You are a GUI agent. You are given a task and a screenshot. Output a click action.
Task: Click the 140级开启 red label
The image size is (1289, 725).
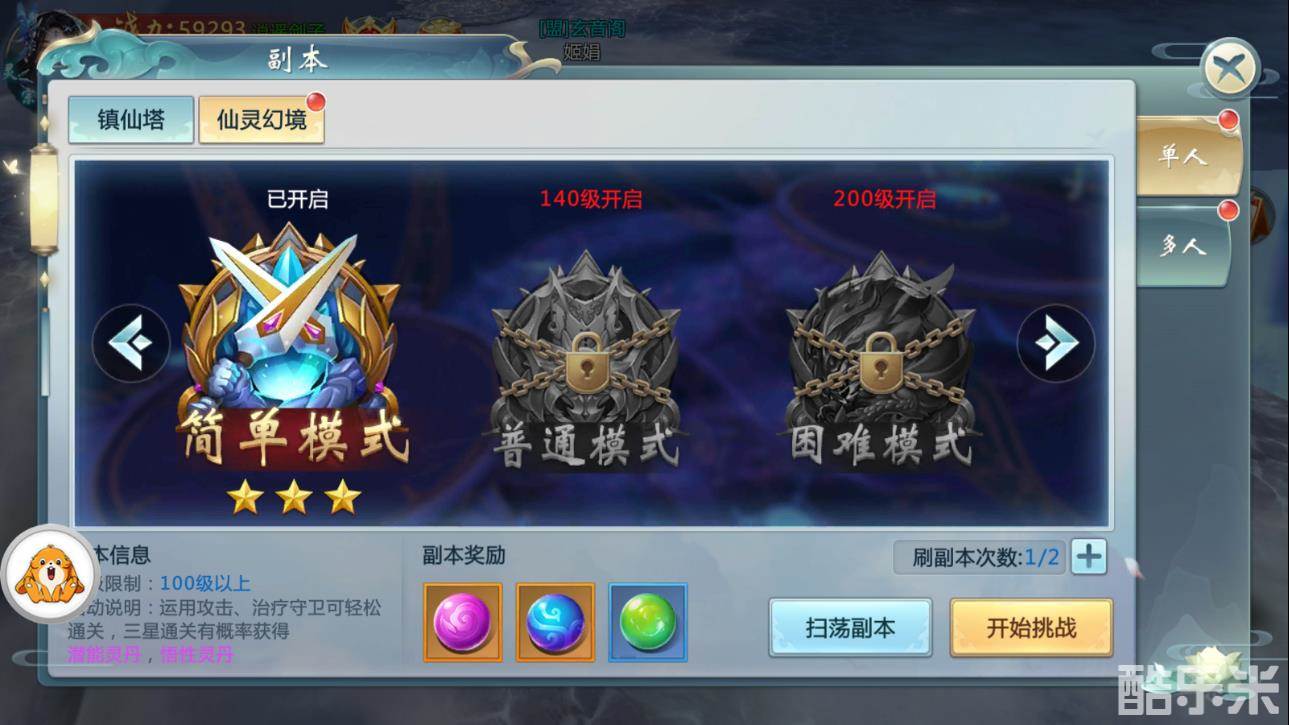[x=591, y=198]
